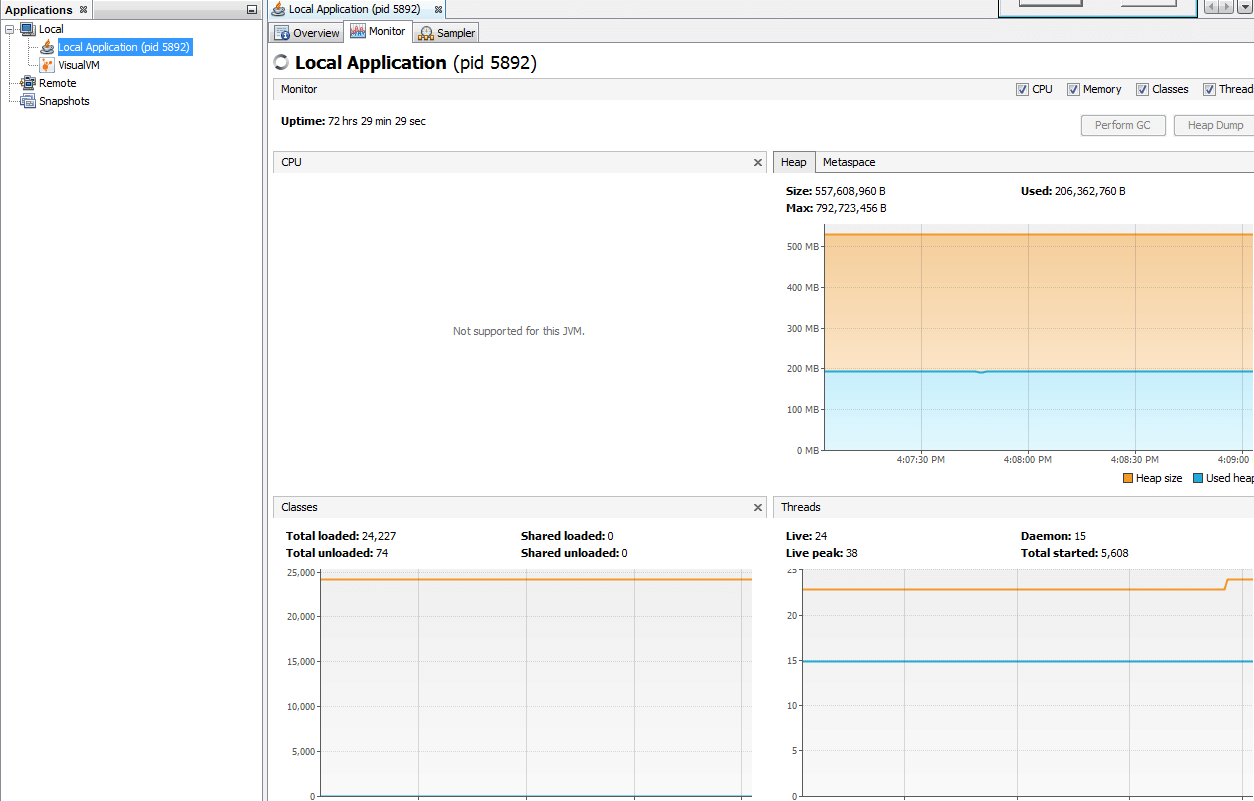
Task: Click the Heap Dump button
Action: (x=1216, y=125)
